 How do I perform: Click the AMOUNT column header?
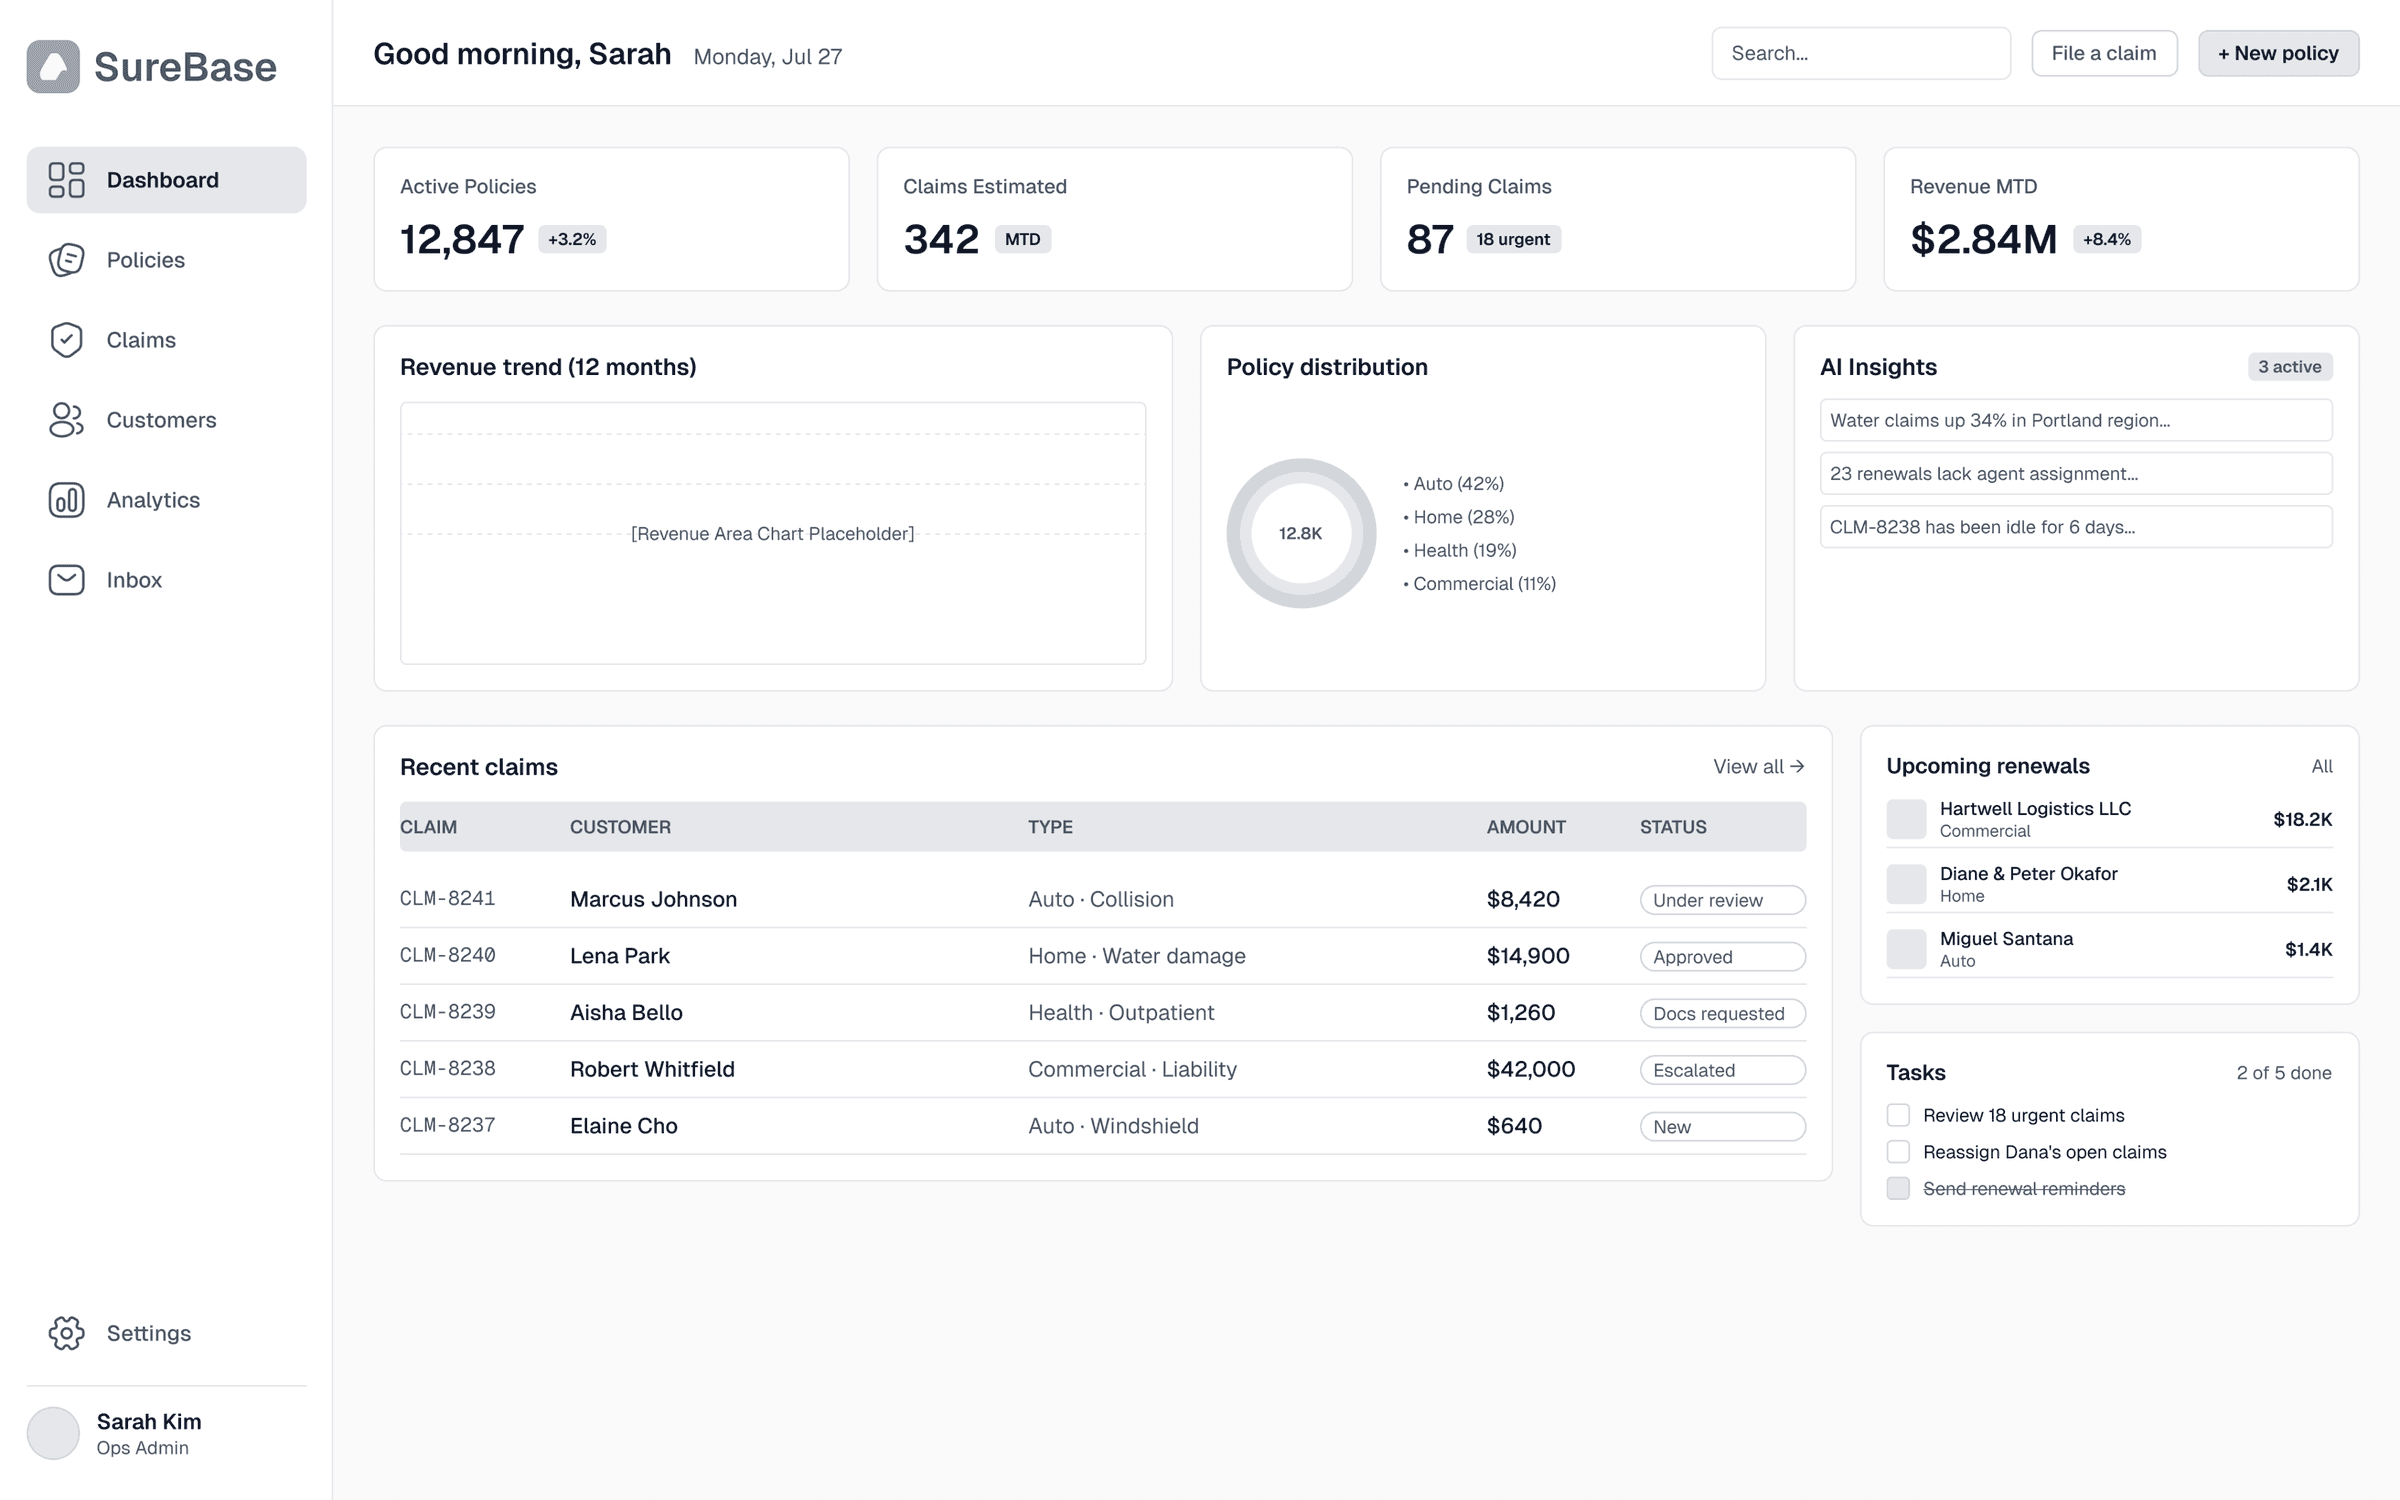1526,827
